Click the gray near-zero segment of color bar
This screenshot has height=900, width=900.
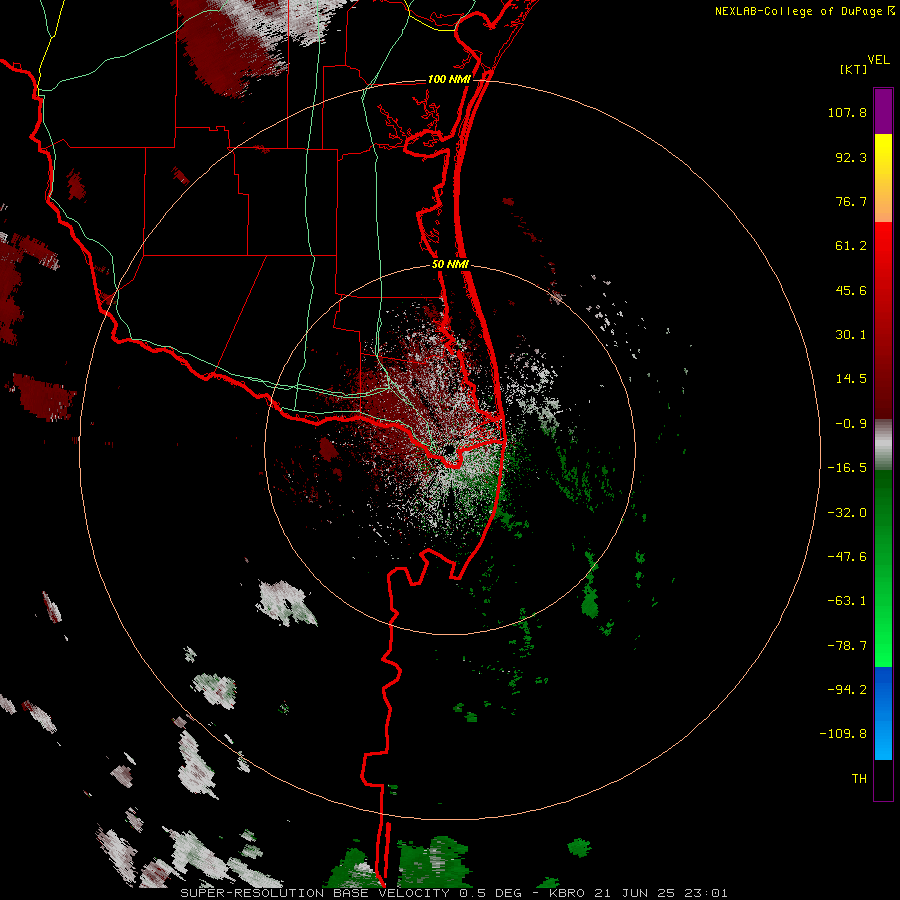(883, 445)
